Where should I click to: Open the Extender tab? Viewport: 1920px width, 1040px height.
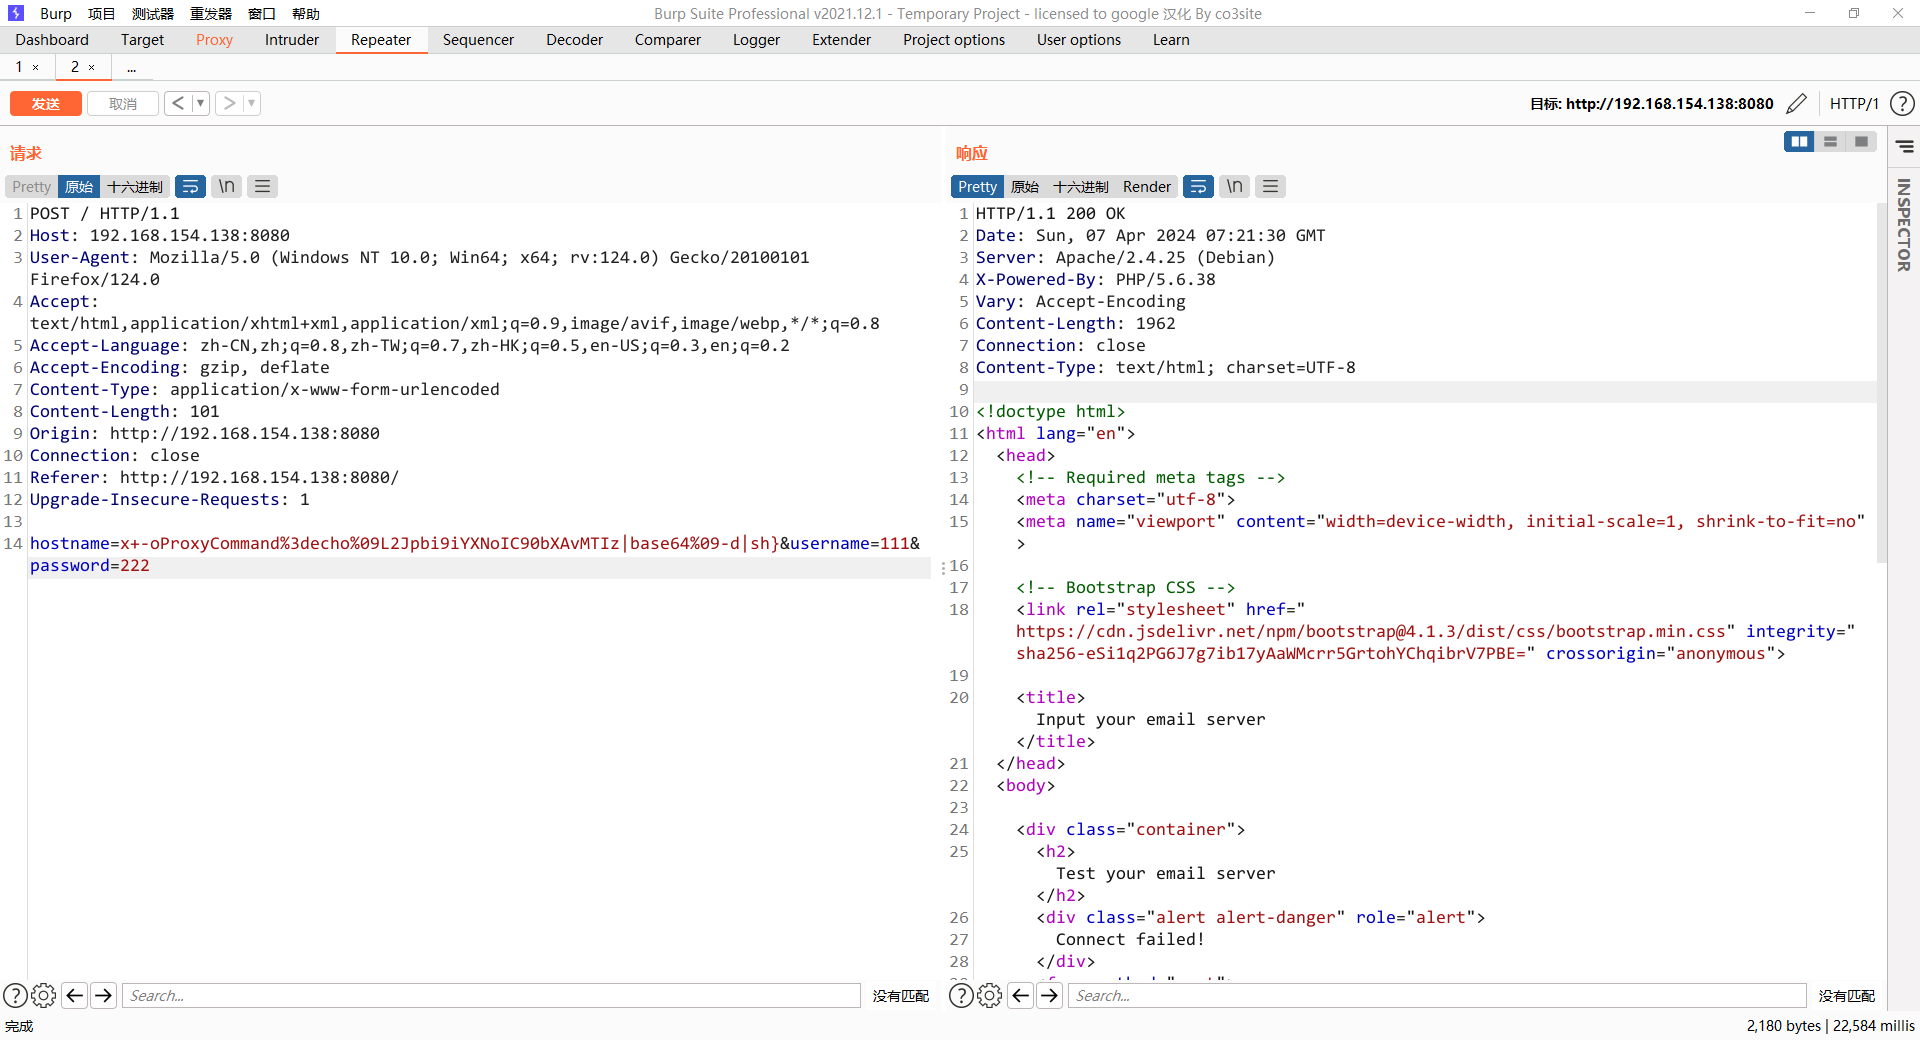841,40
